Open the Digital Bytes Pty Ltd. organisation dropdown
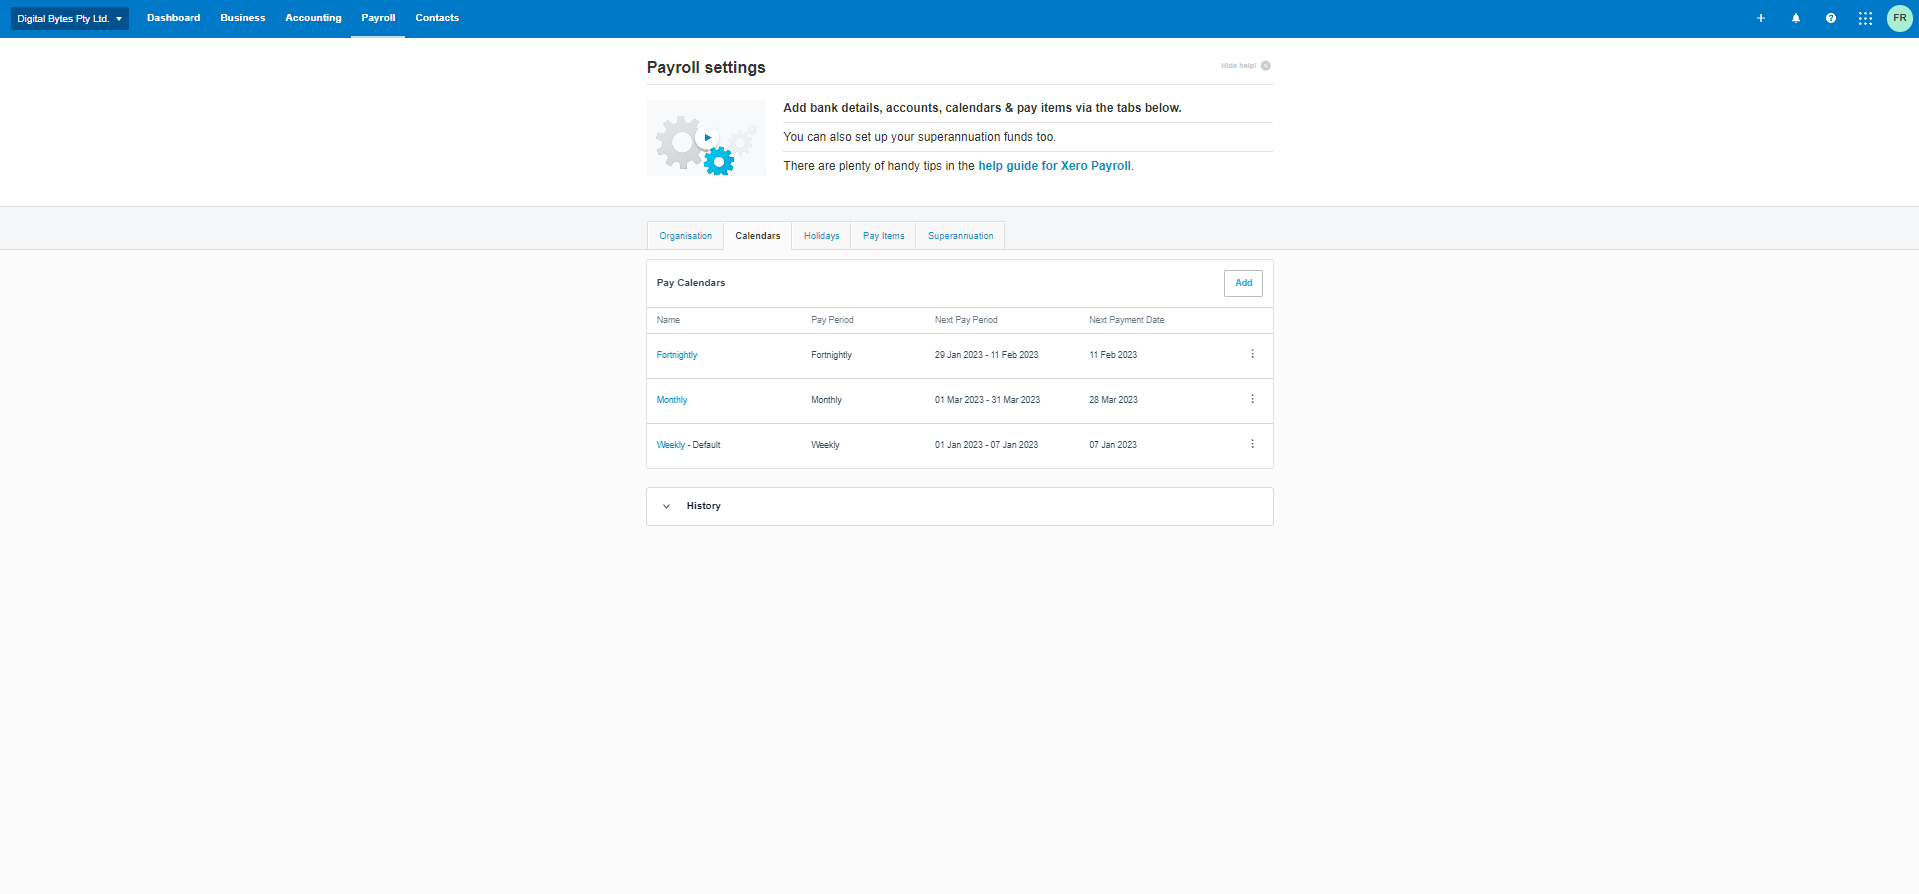Screen dimensions: 1919x894 70,18
